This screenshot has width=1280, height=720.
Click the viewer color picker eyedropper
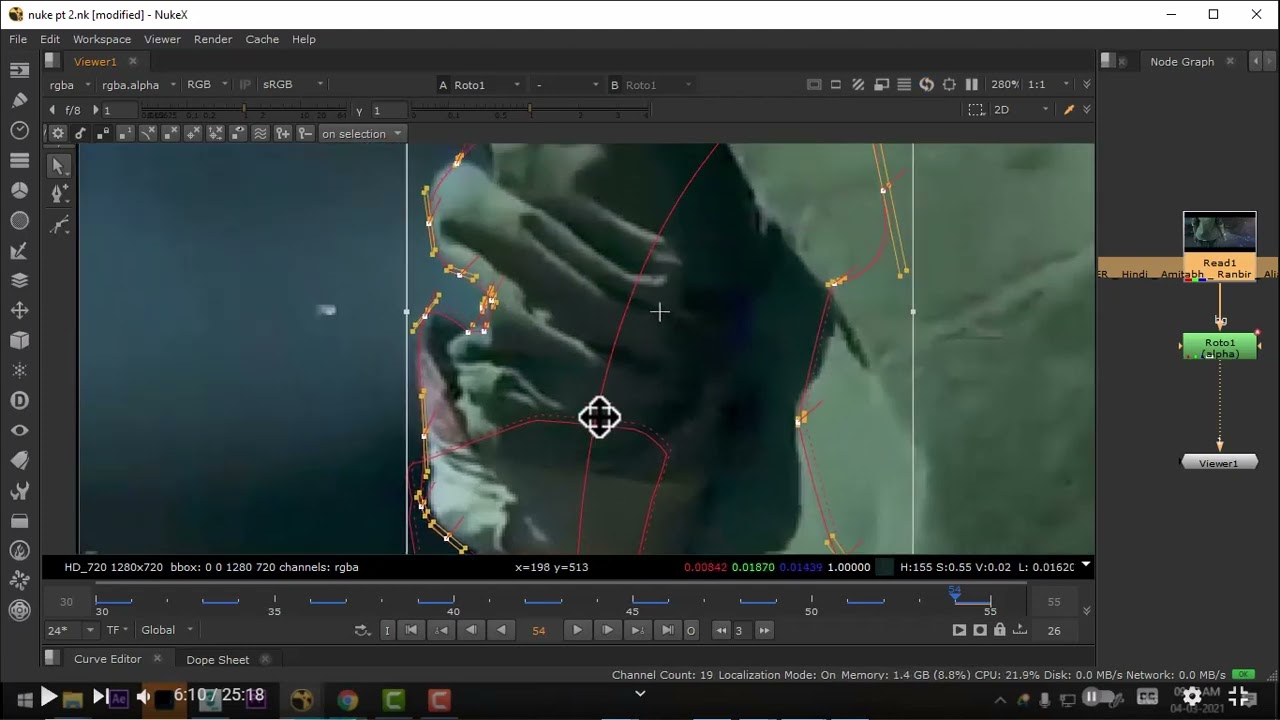[1069, 110]
